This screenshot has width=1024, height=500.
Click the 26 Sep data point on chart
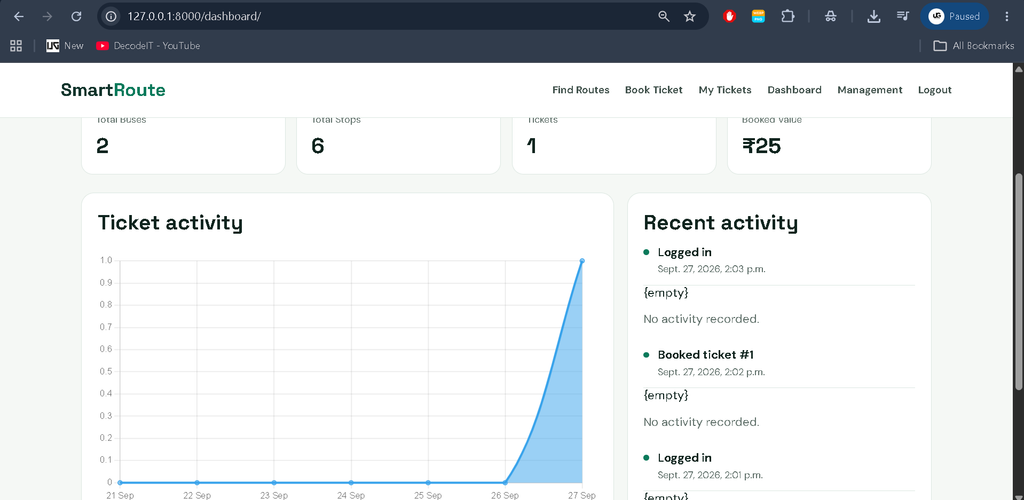pos(505,482)
